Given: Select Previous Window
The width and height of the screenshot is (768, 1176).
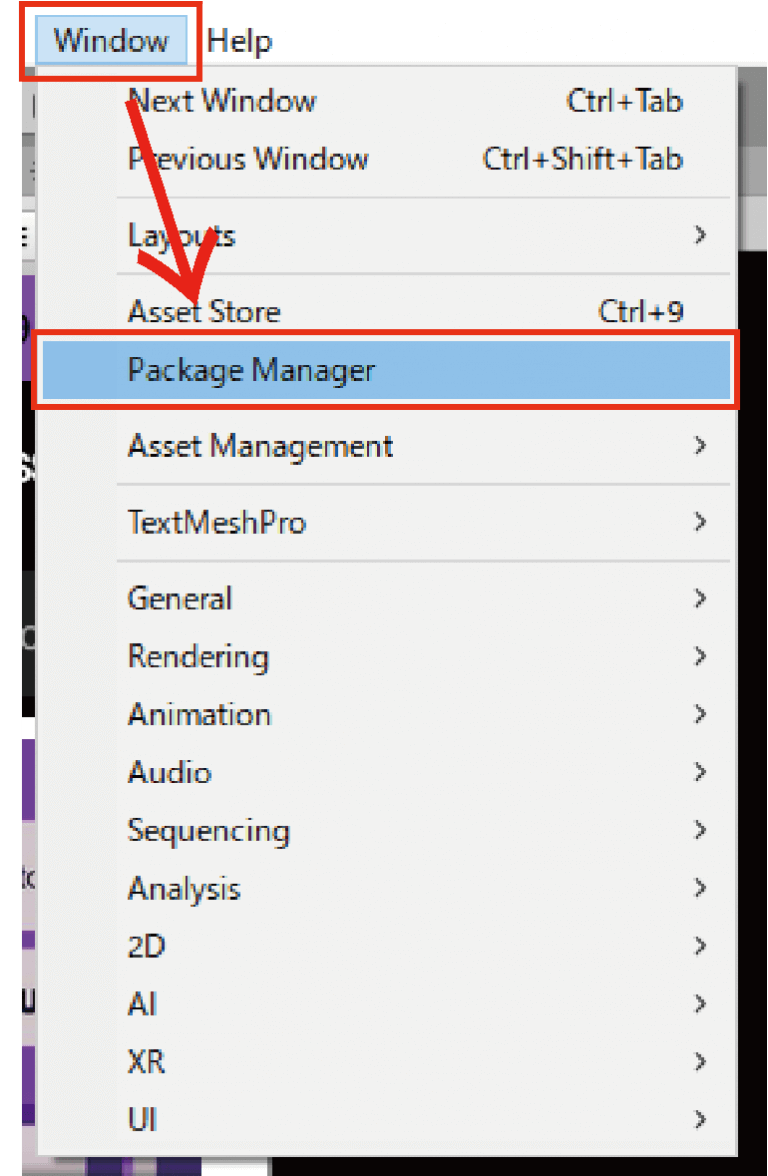Looking at the screenshot, I should [247, 158].
